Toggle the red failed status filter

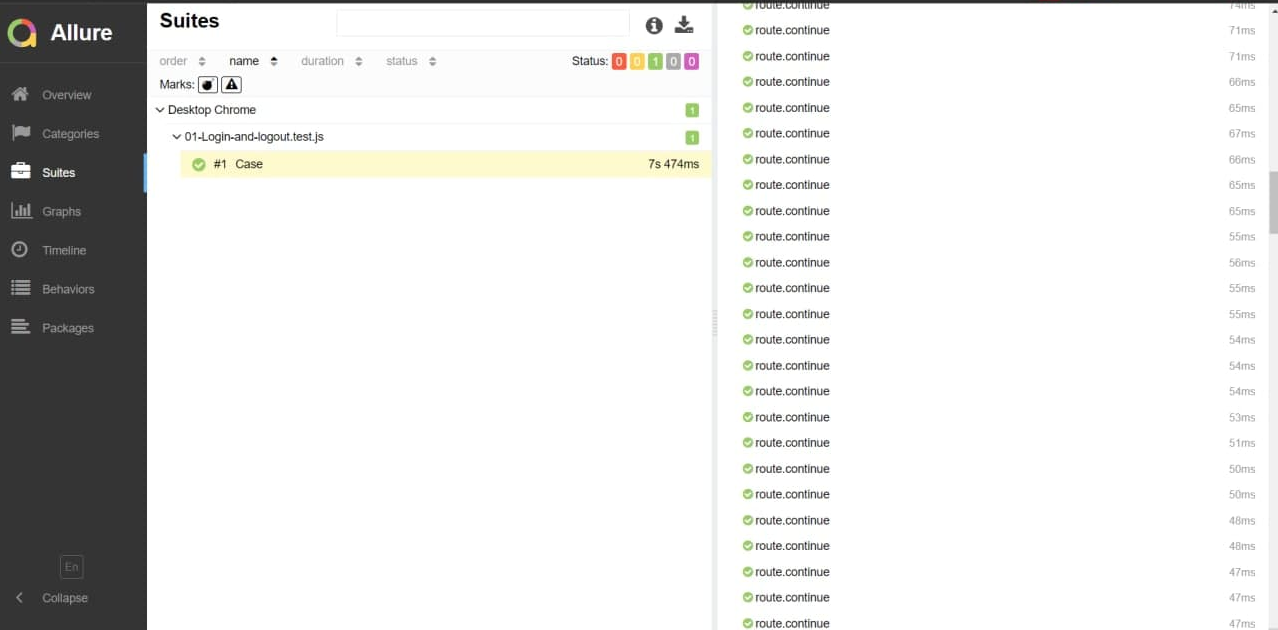tap(619, 62)
